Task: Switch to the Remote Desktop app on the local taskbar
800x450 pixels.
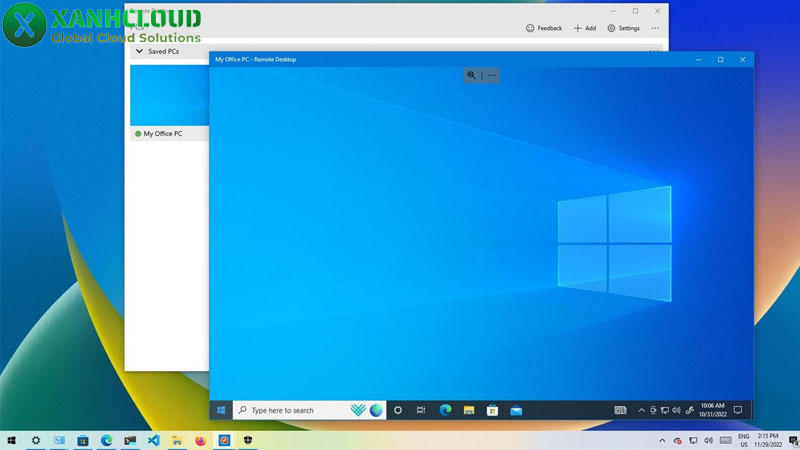Action: point(59,440)
